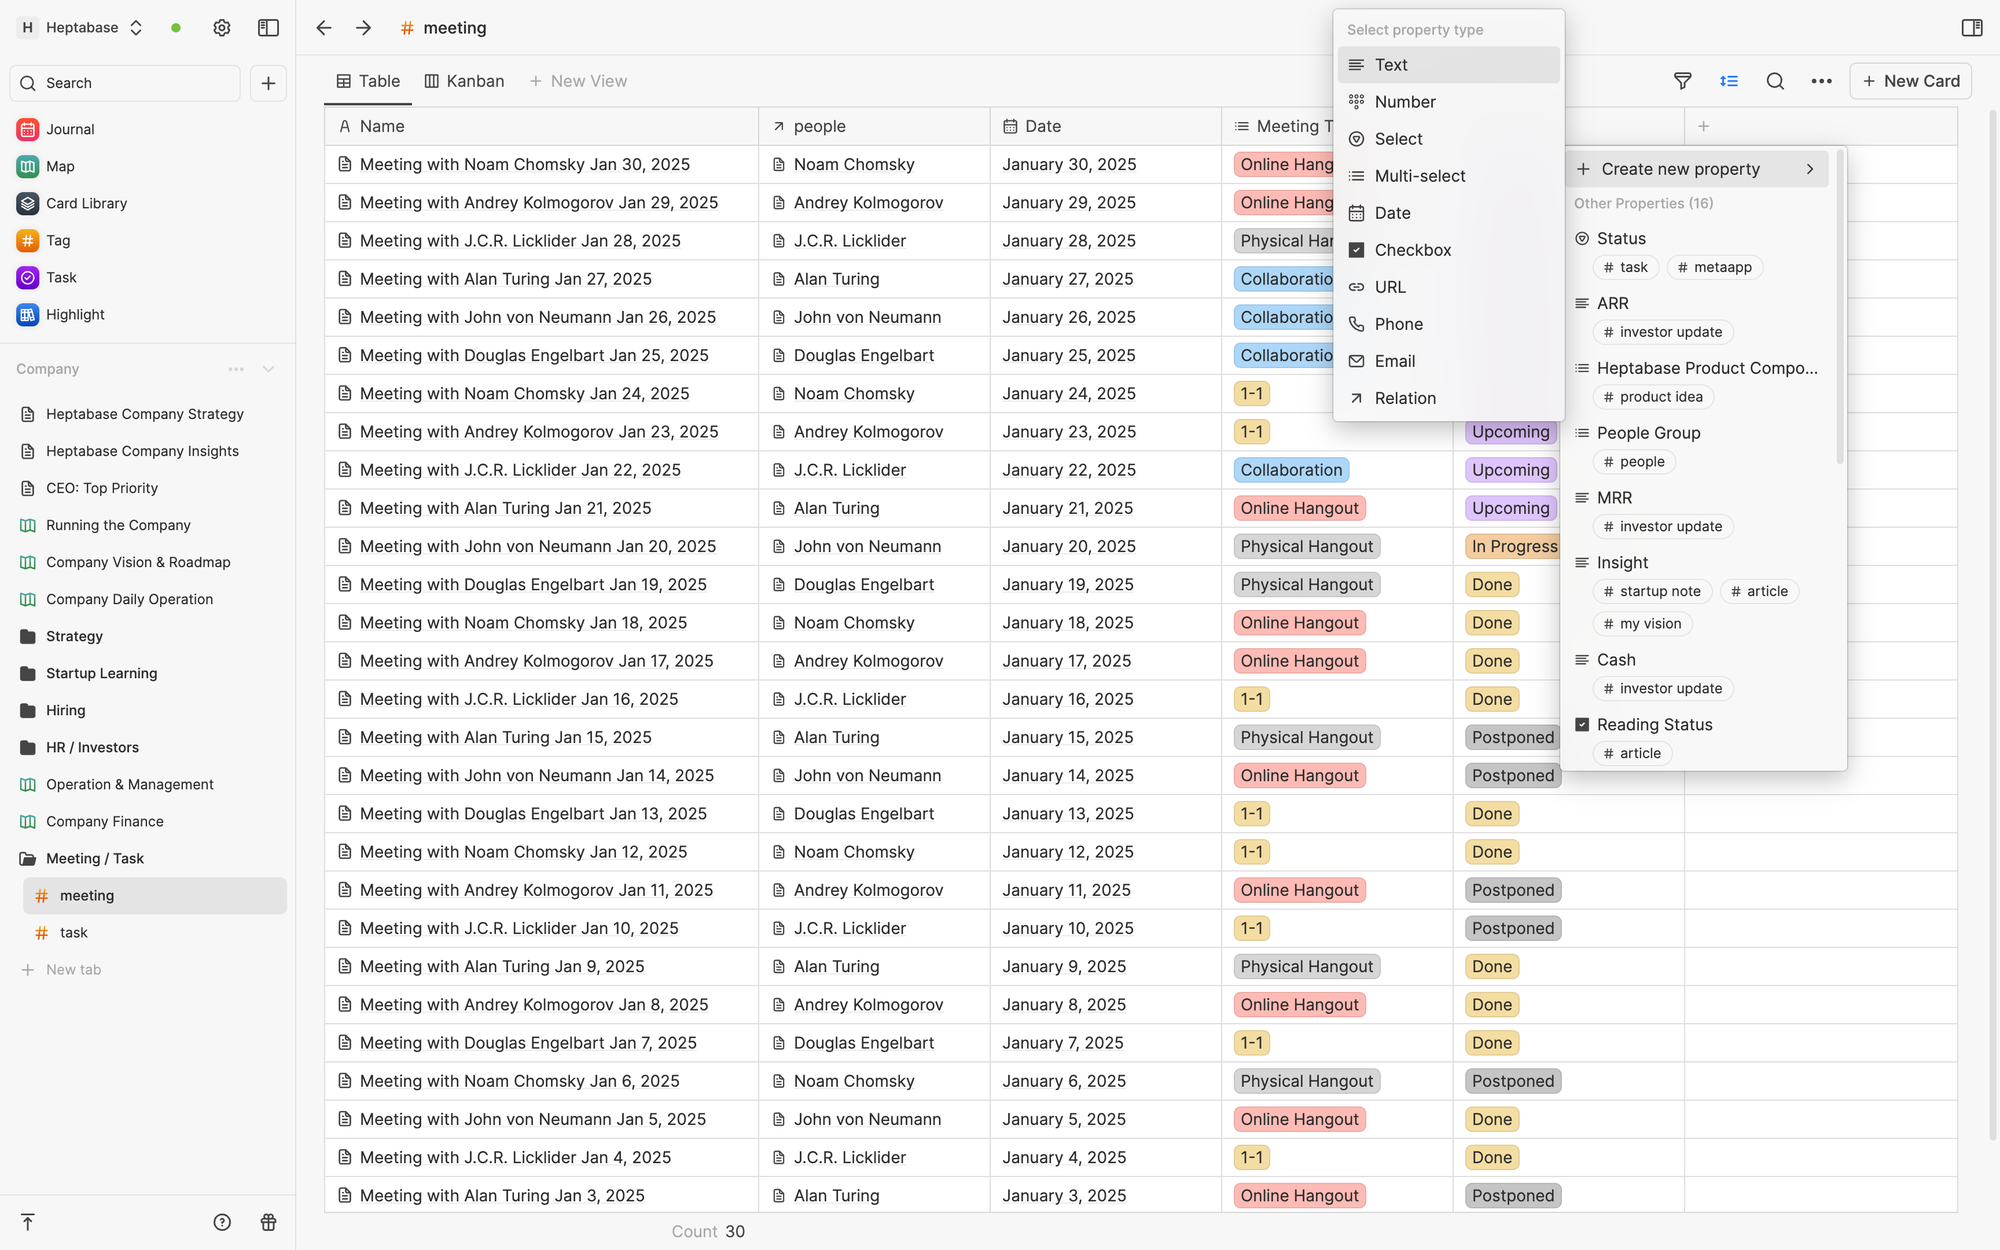Collapse the Company section chevron

click(x=268, y=369)
